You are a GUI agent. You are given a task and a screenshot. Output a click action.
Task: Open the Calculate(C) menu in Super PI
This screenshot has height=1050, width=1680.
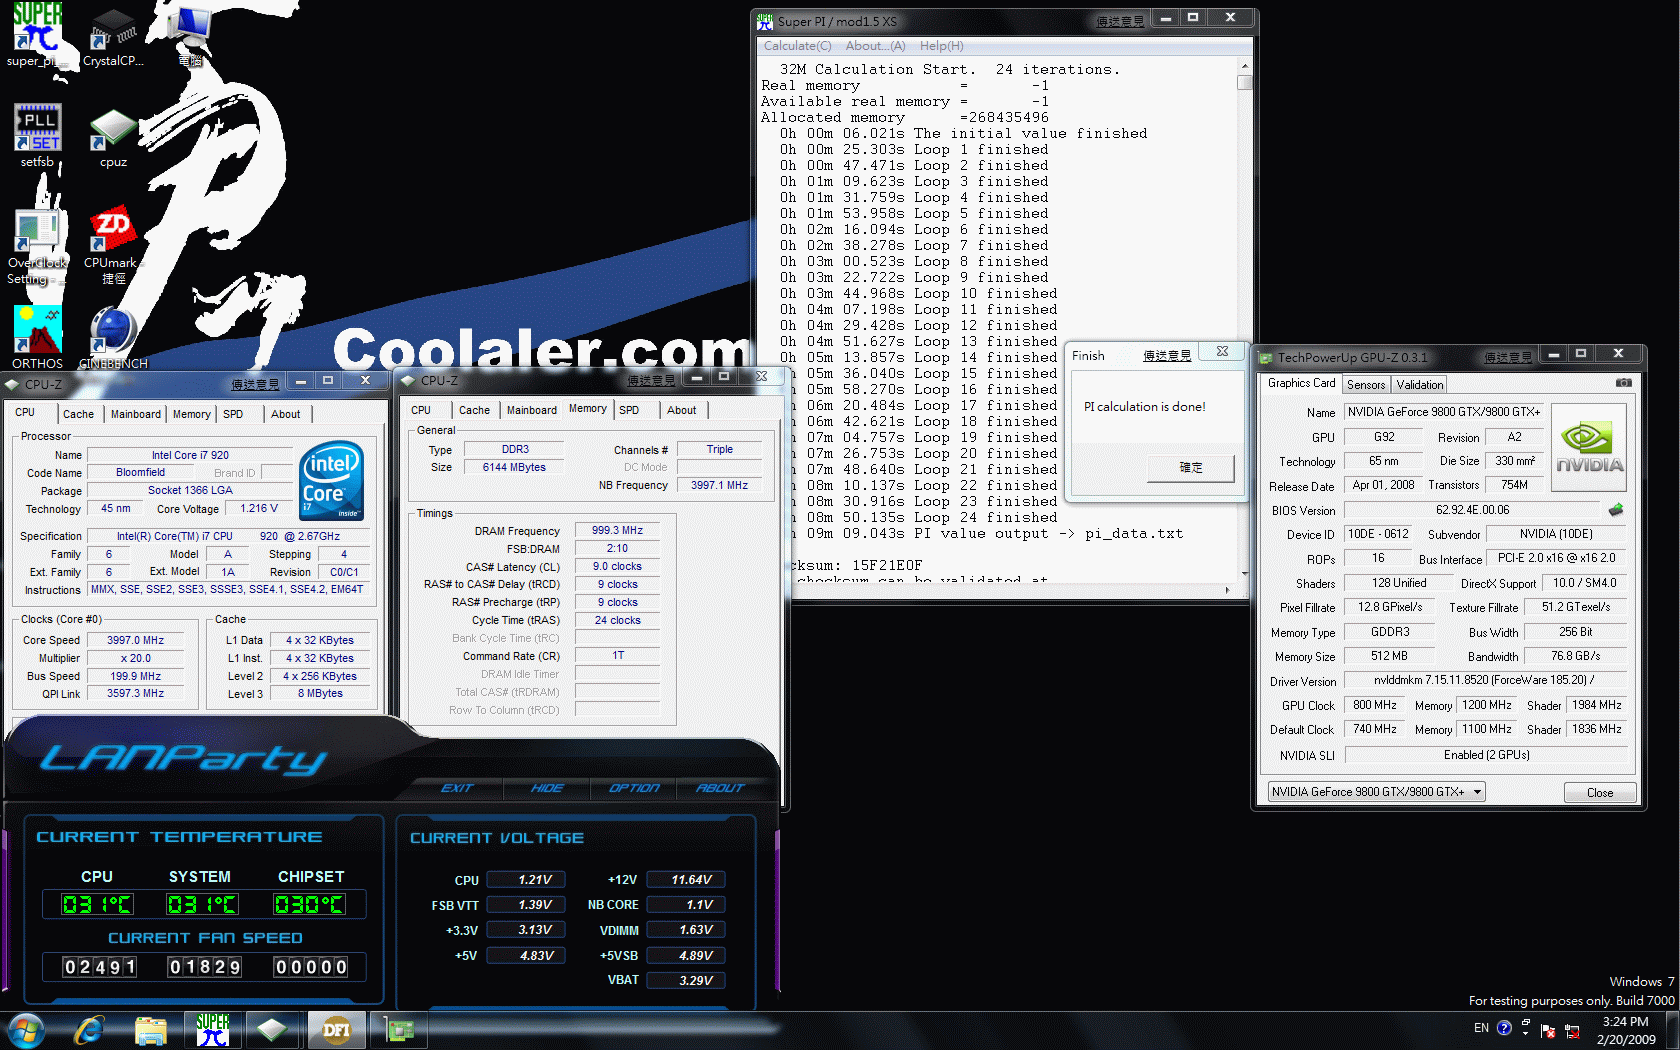coord(797,46)
